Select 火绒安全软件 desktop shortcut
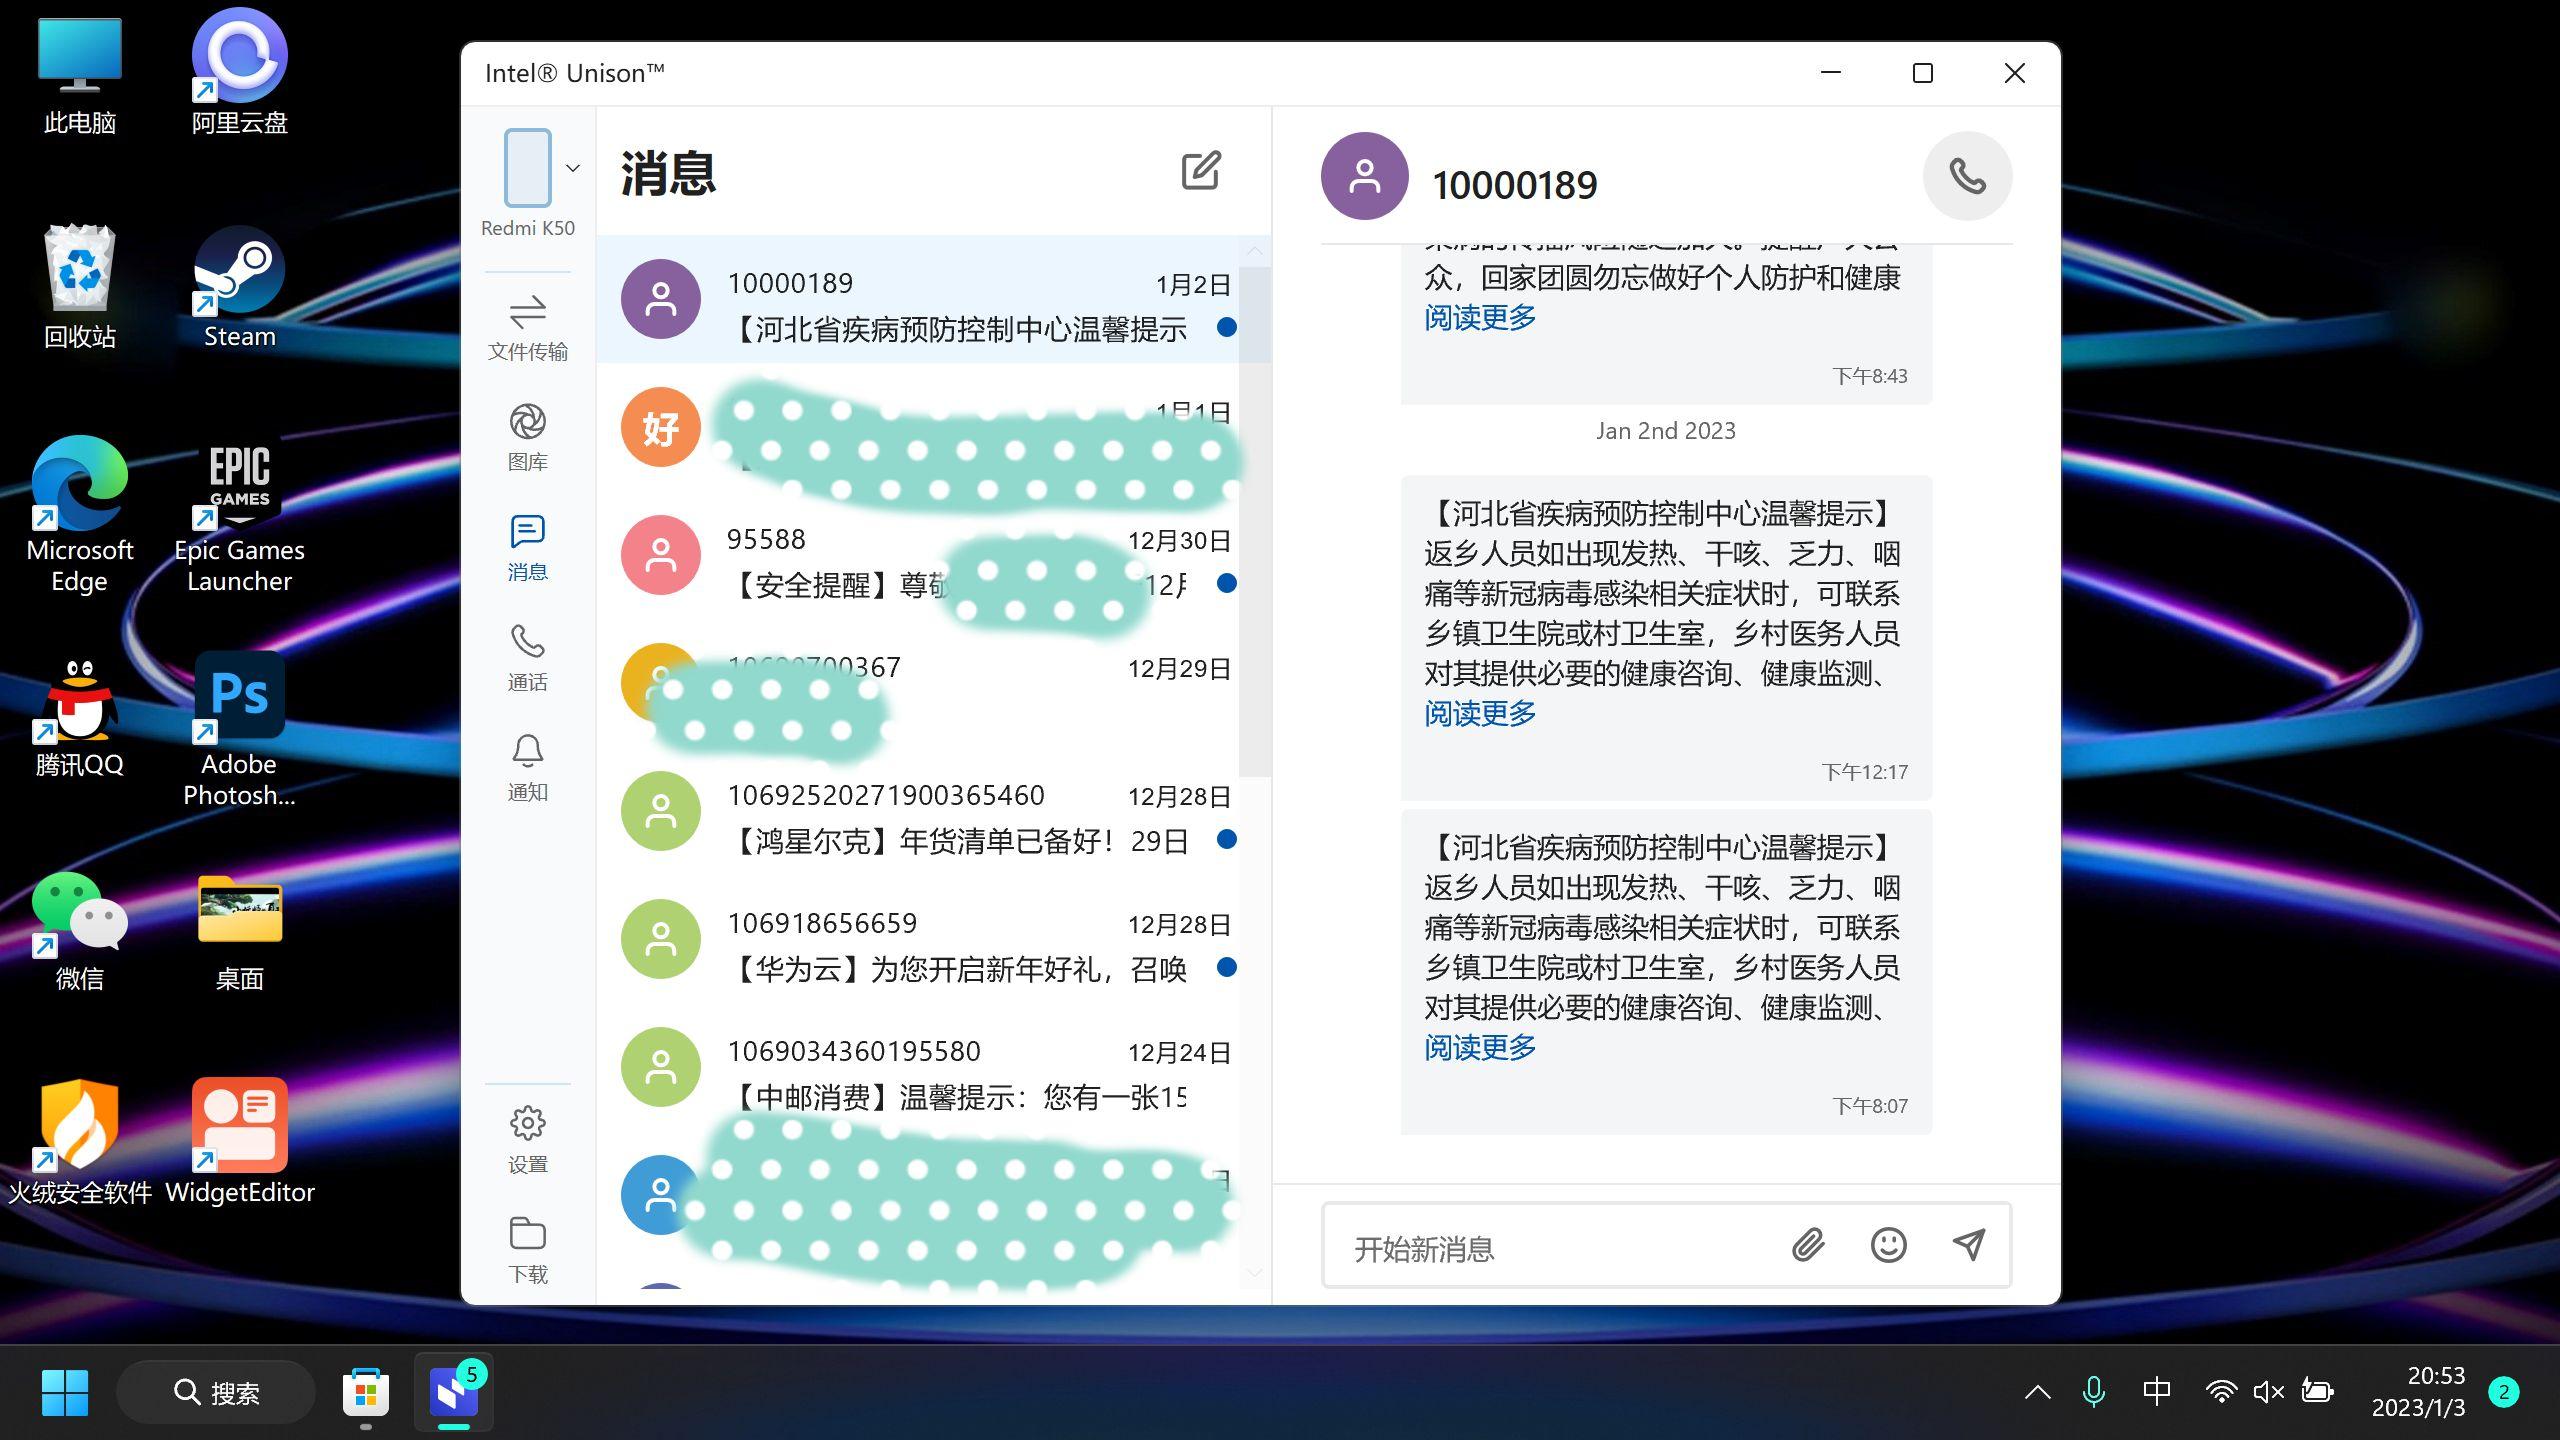 pos(80,1142)
